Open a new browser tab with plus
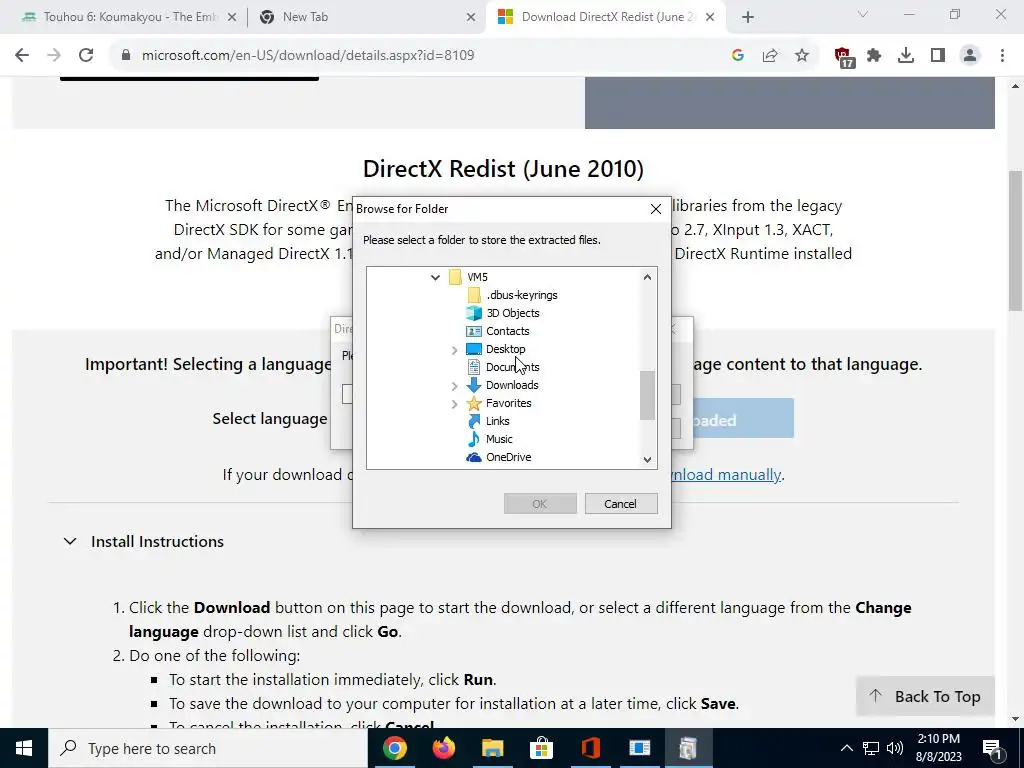 [x=748, y=18]
